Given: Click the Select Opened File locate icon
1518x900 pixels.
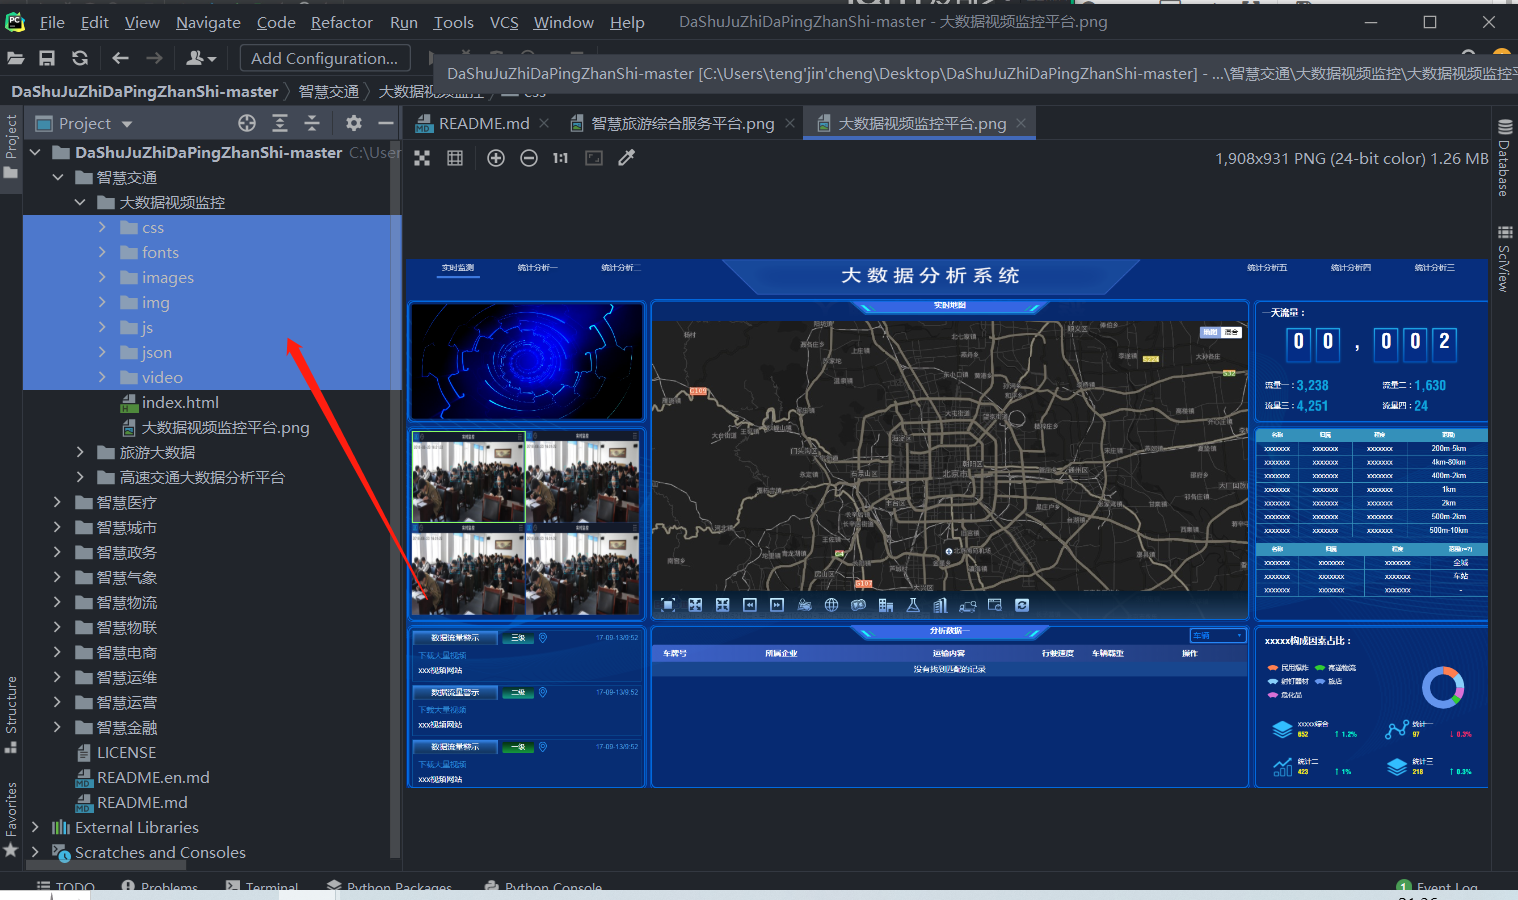Looking at the screenshot, I should [247, 123].
